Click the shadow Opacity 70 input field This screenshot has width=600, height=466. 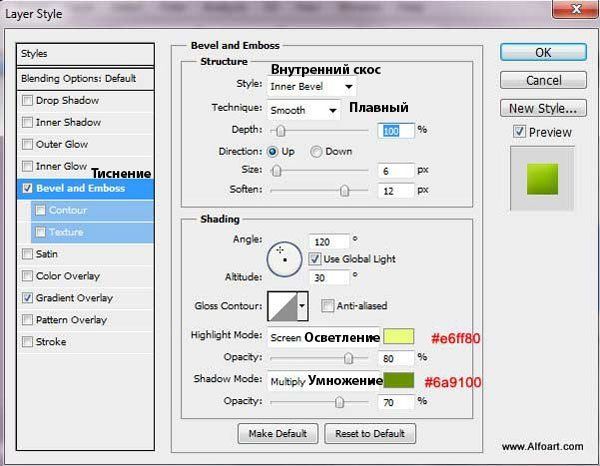pyautogui.click(x=396, y=402)
